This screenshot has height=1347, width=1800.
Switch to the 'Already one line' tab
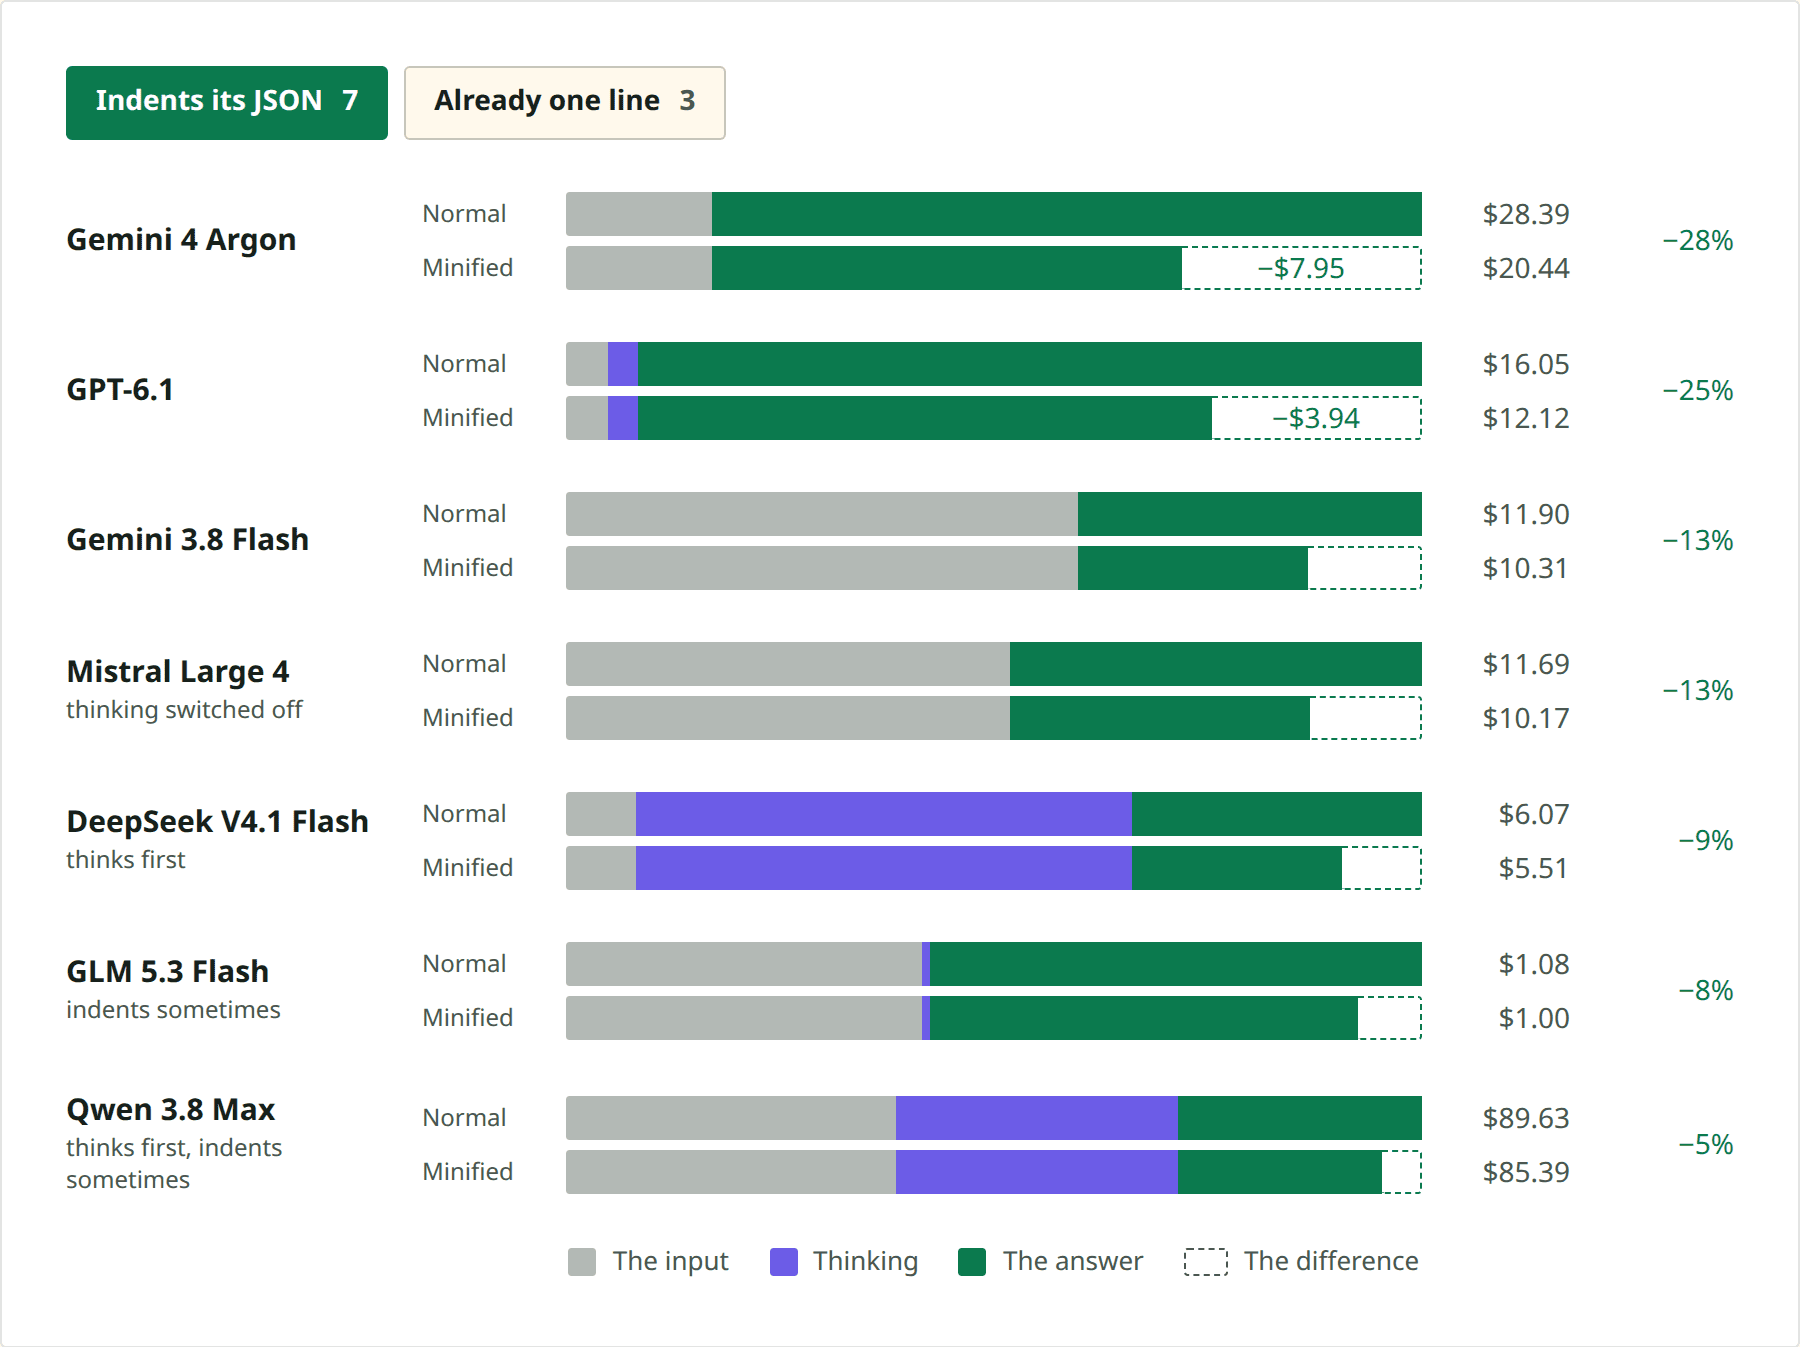[565, 103]
